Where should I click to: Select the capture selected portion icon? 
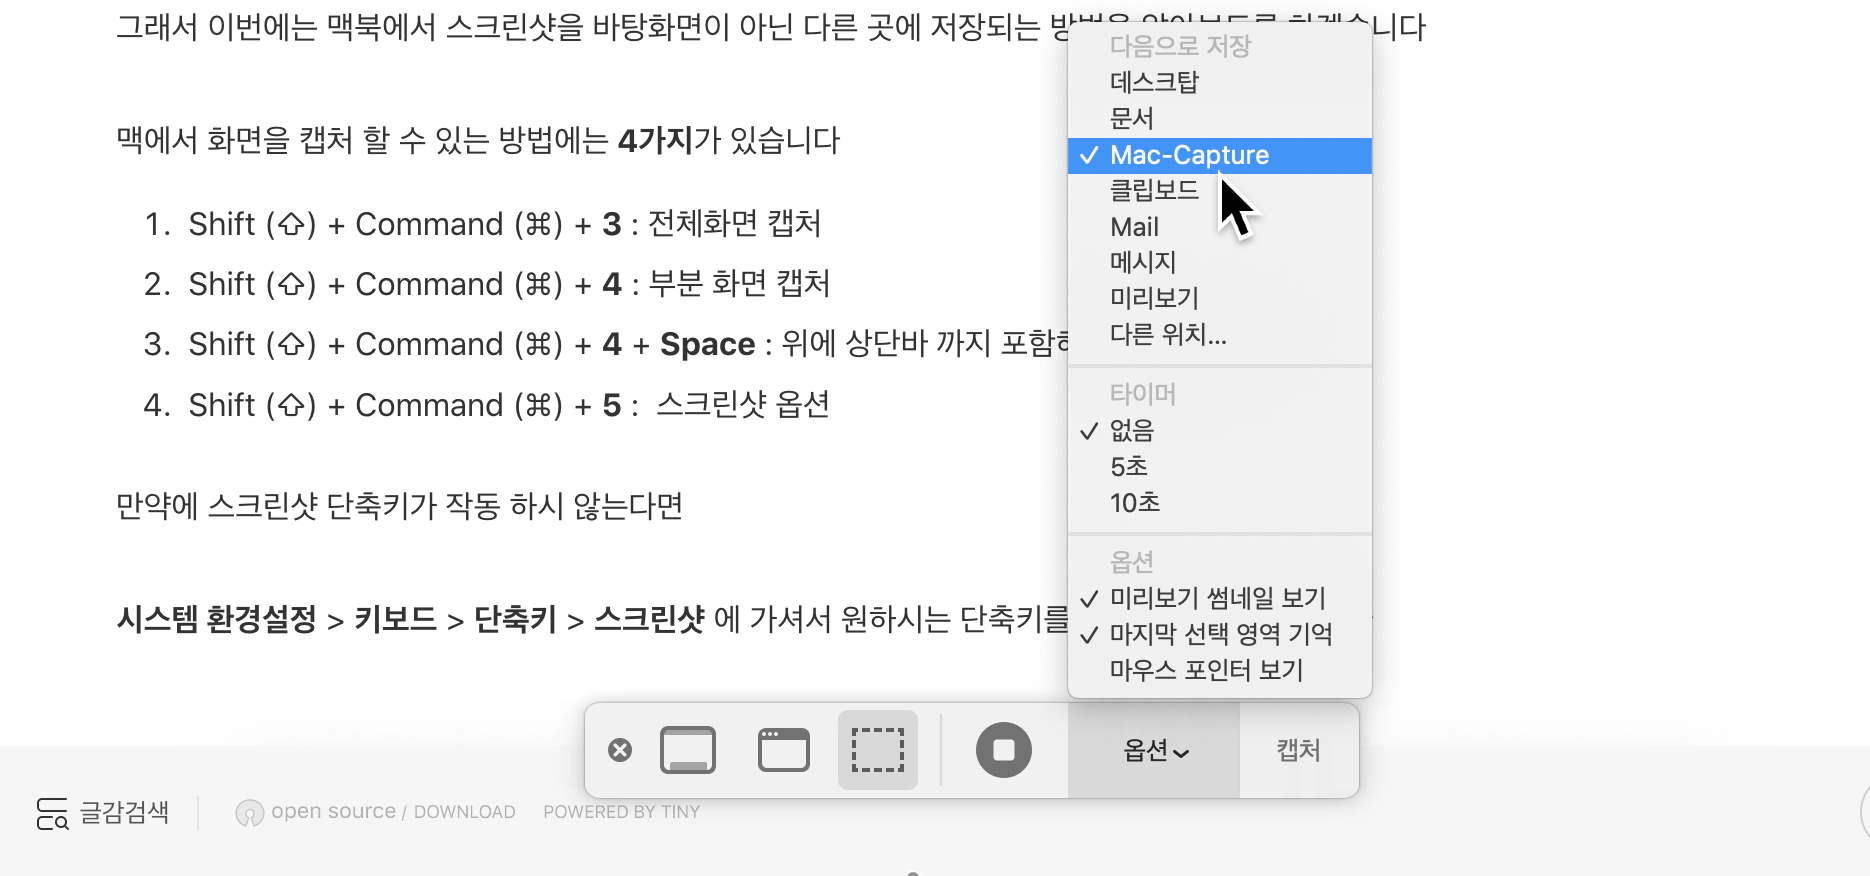(878, 750)
